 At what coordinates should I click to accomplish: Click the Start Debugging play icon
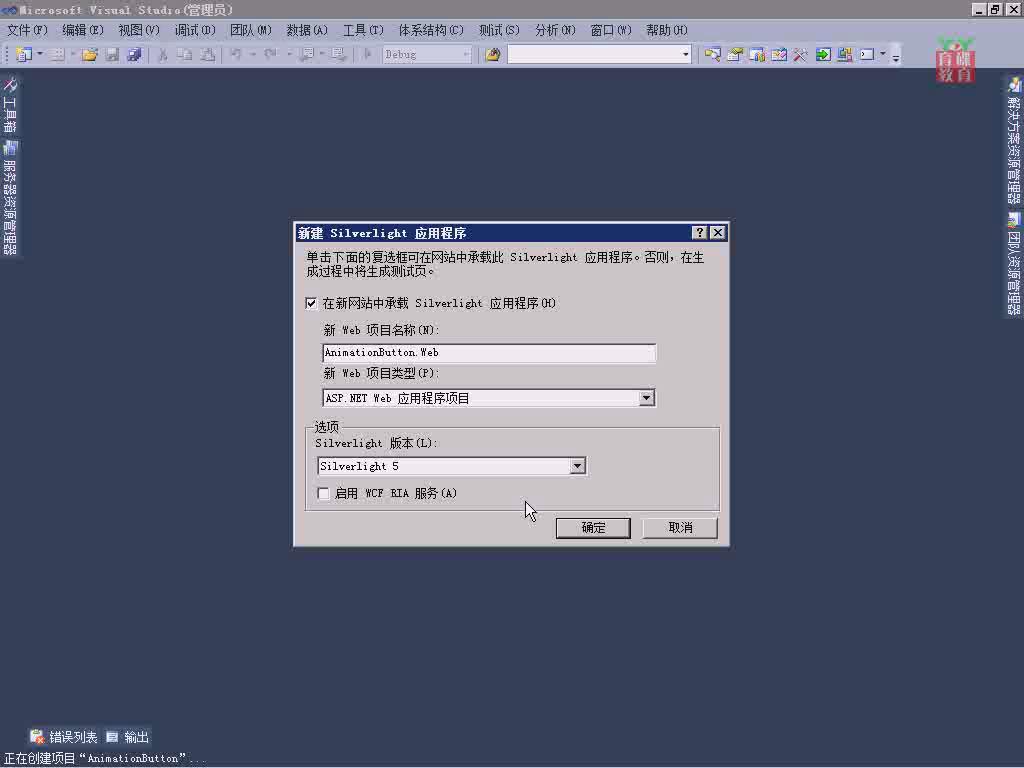pos(368,55)
